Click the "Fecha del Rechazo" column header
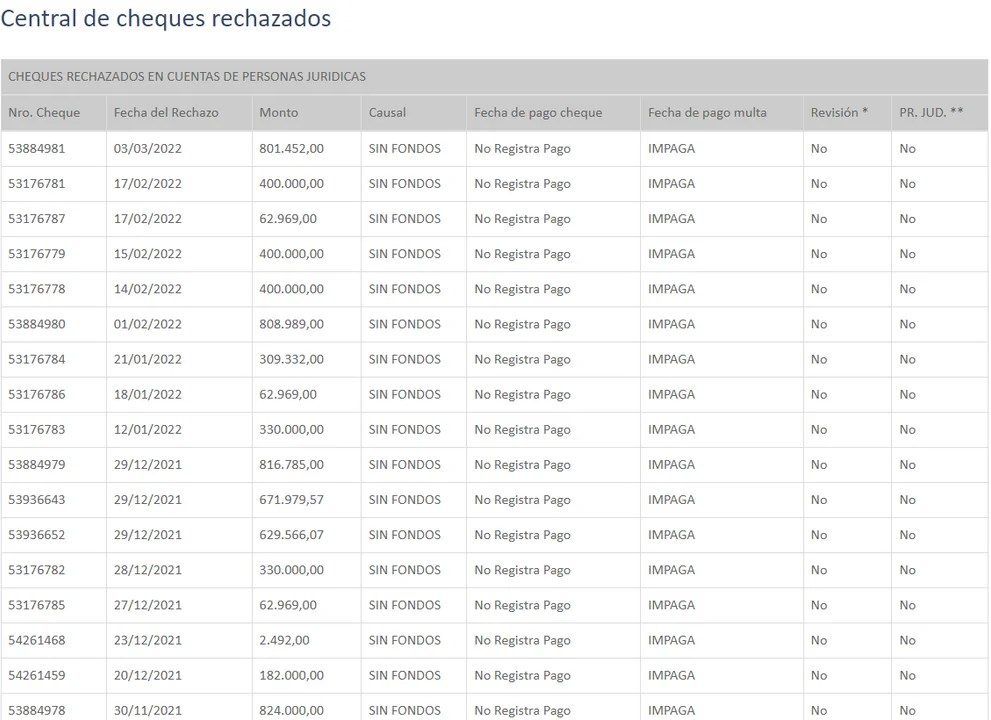 (x=166, y=113)
